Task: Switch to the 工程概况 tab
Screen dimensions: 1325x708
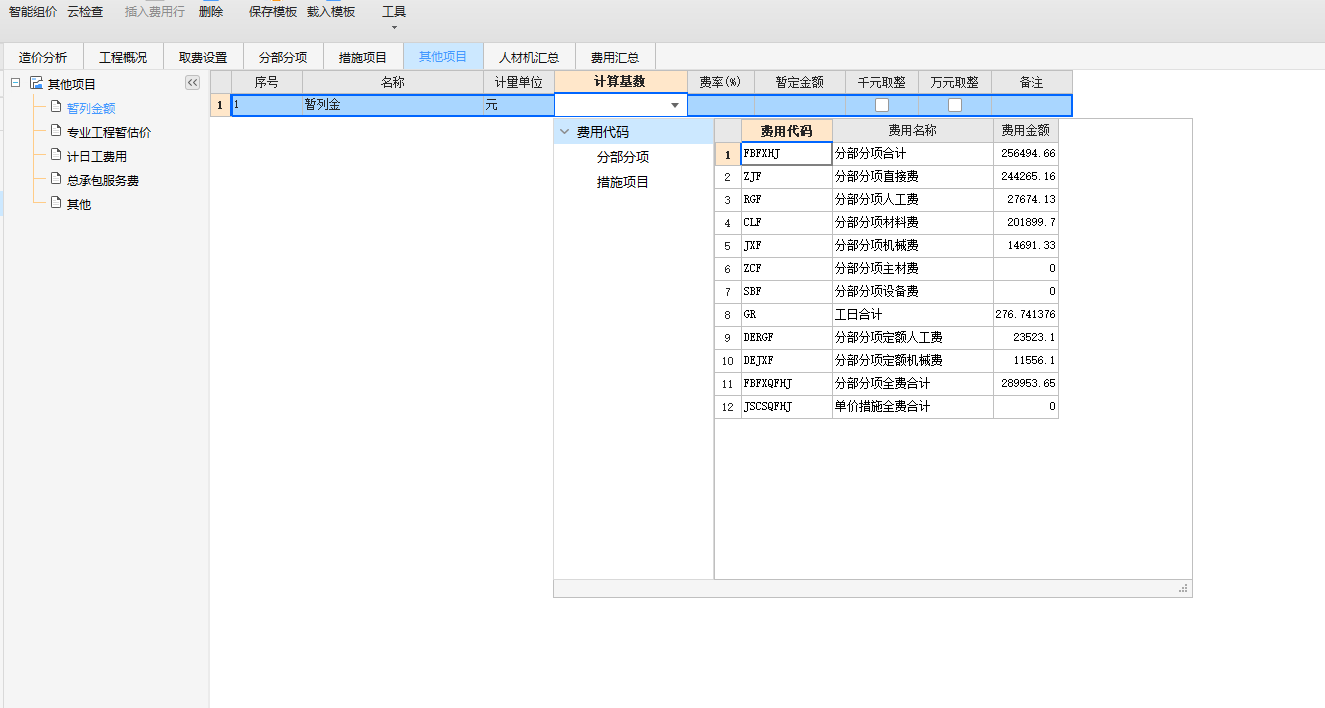Action: point(123,57)
